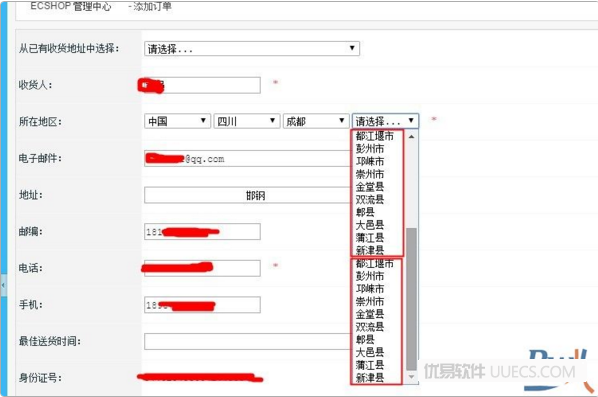The width and height of the screenshot is (598, 397).
Task: Click the 手机 input field
Action: 202,305
